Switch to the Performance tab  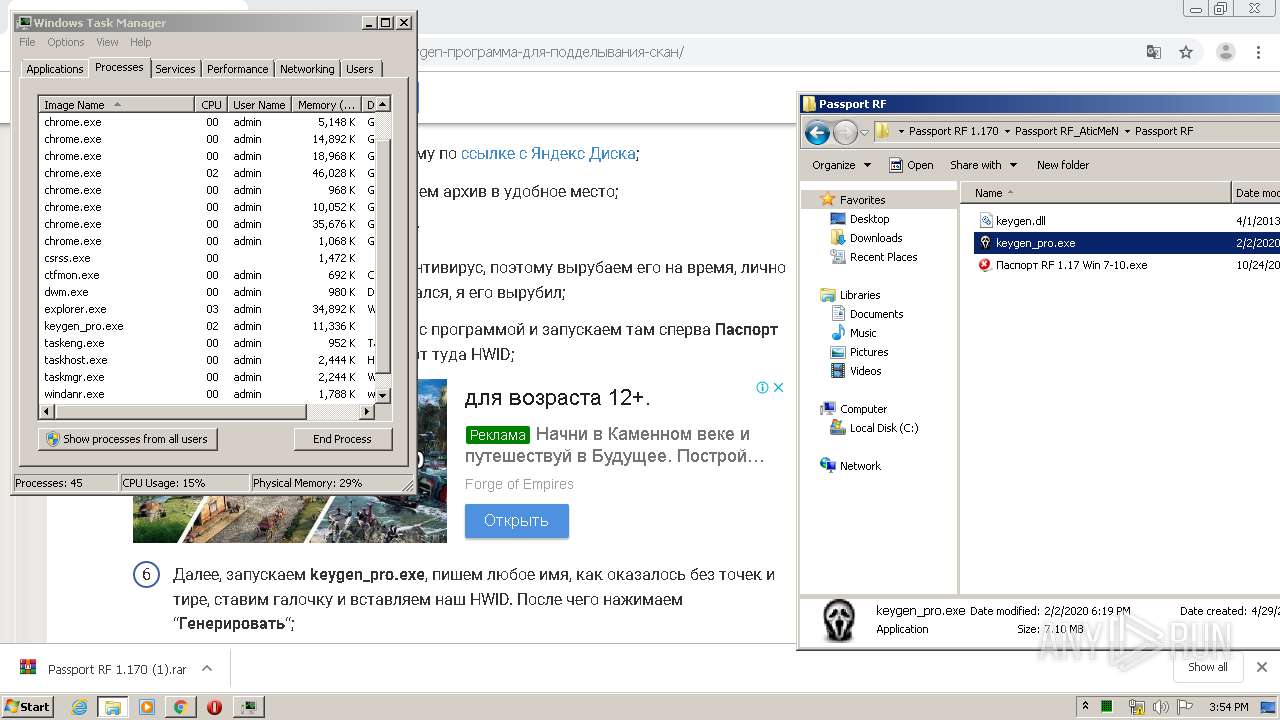237,69
